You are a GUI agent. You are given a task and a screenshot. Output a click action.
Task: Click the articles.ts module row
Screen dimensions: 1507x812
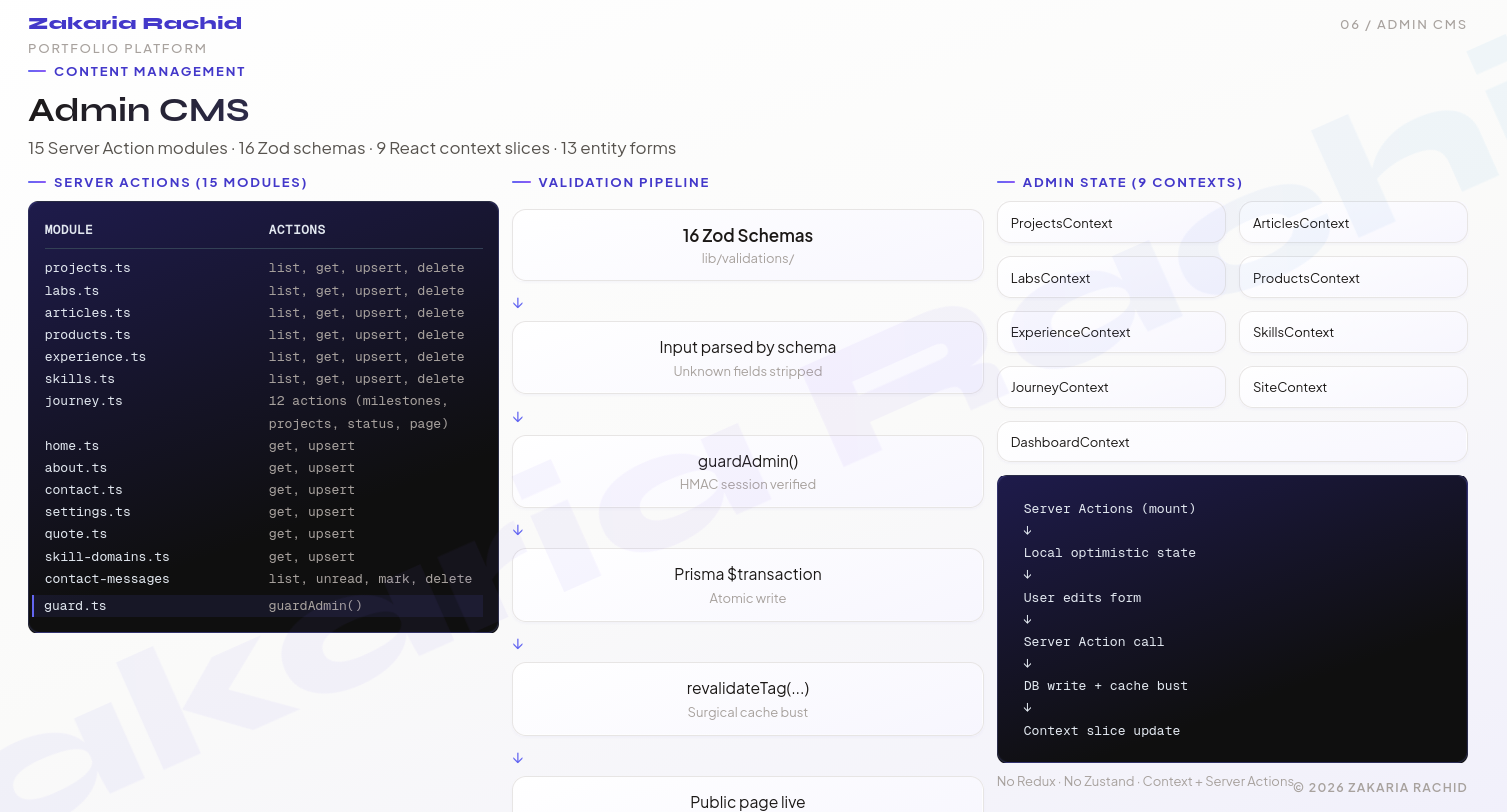click(263, 313)
